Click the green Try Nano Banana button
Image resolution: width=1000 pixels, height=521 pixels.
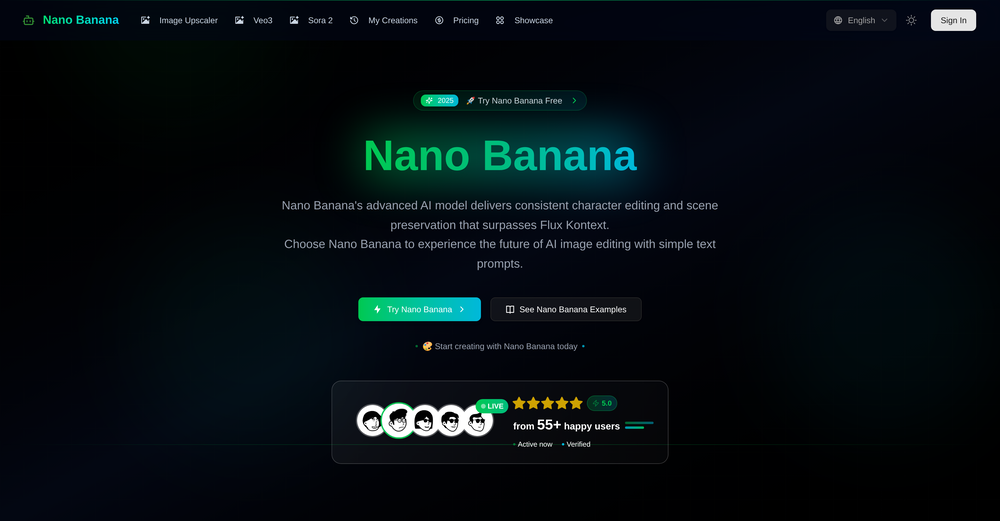(420, 309)
